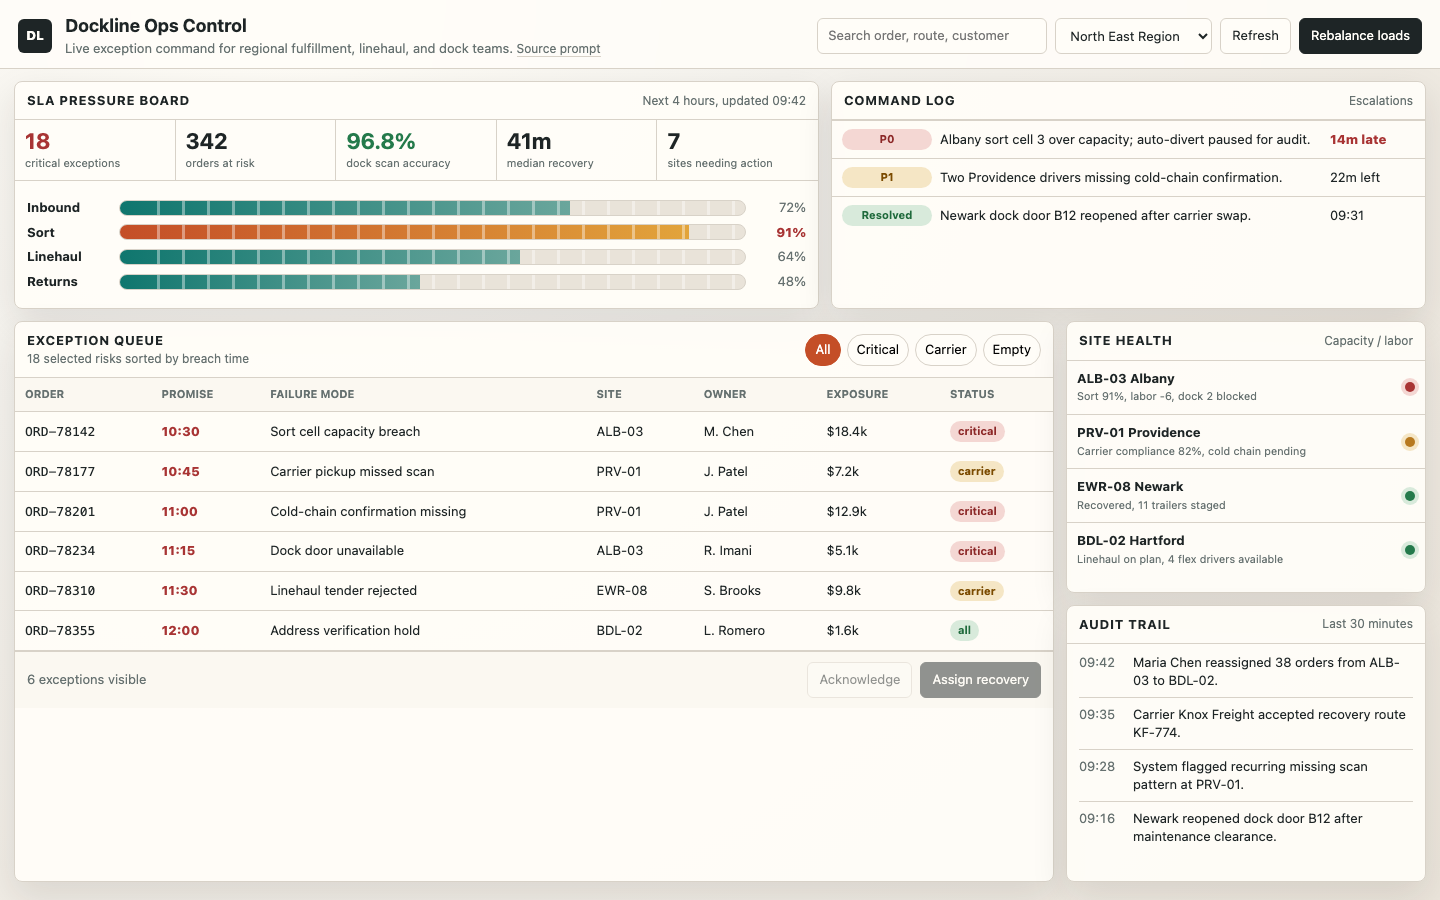Click the Assign recovery button
This screenshot has width=1440, height=900.
(980, 680)
